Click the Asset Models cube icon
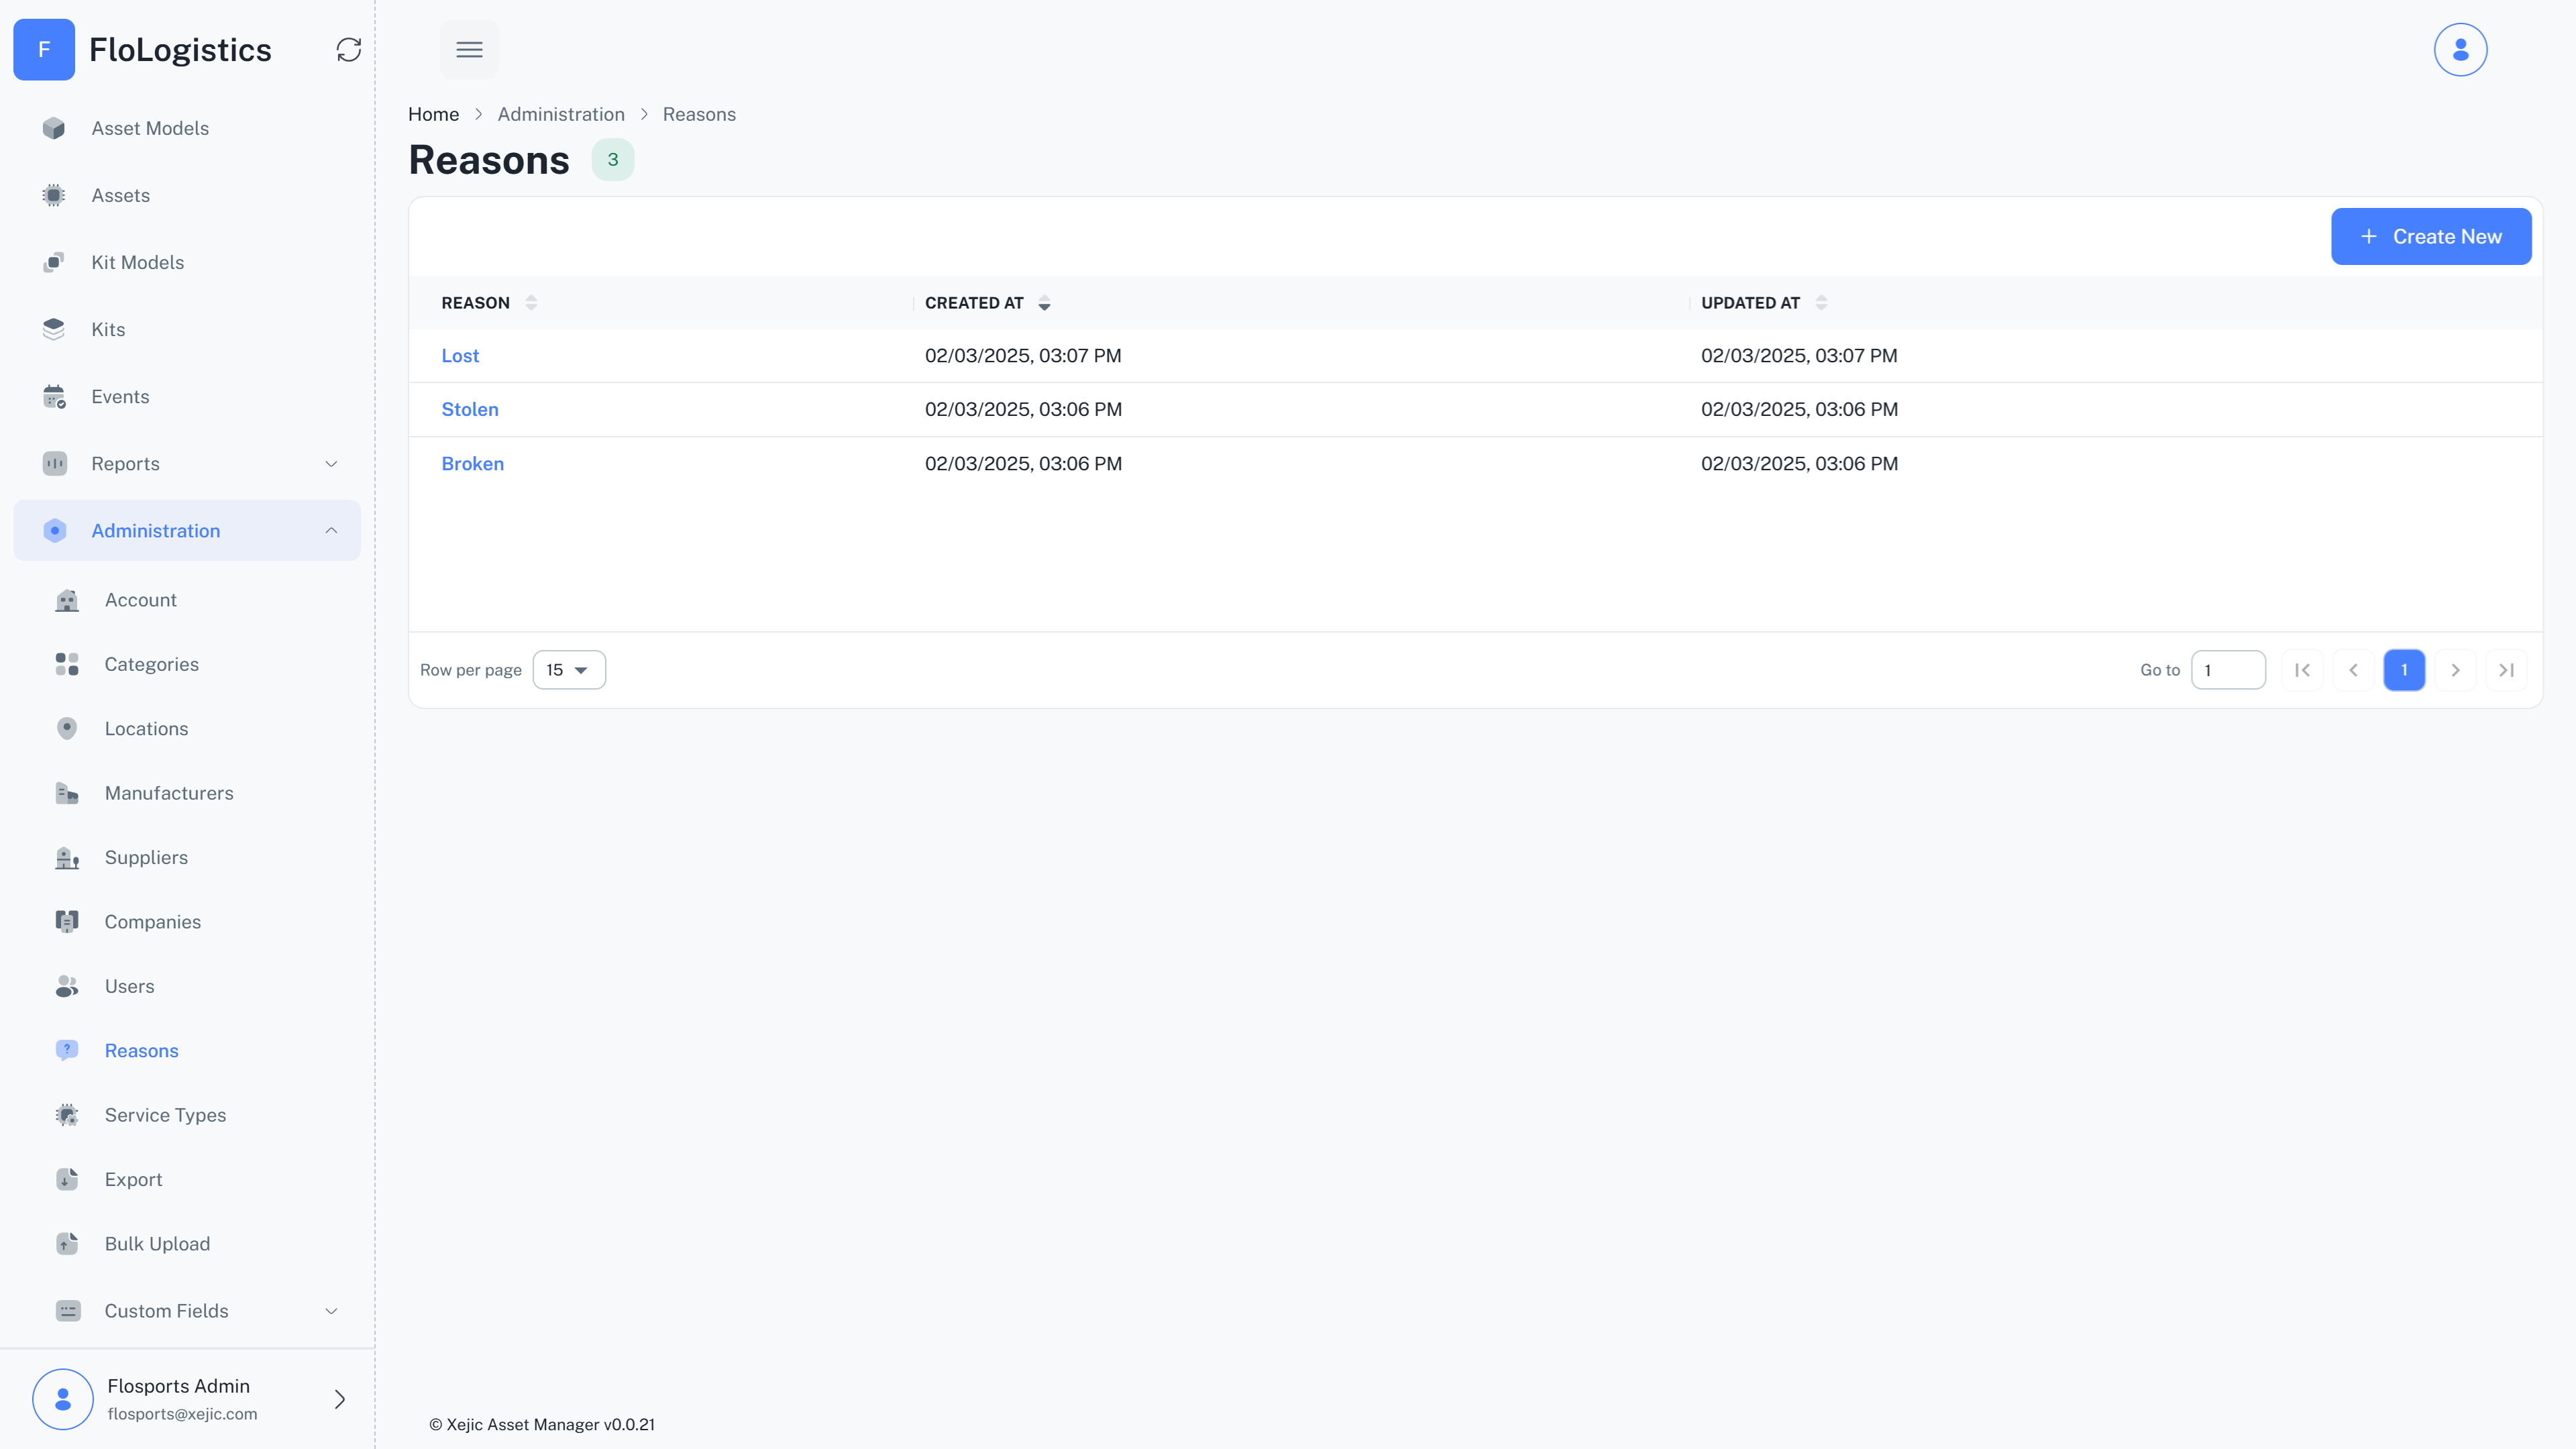The image size is (2576, 1449). pyautogui.click(x=54, y=128)
